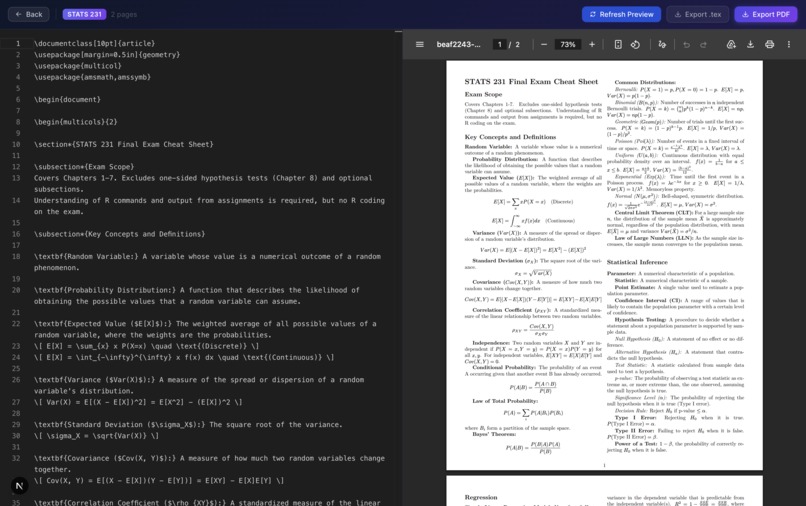Open the PDF viewer sidebar menu
Image resolution: width=806 pixels, height=506 pixels.
[x=419, y=45]
